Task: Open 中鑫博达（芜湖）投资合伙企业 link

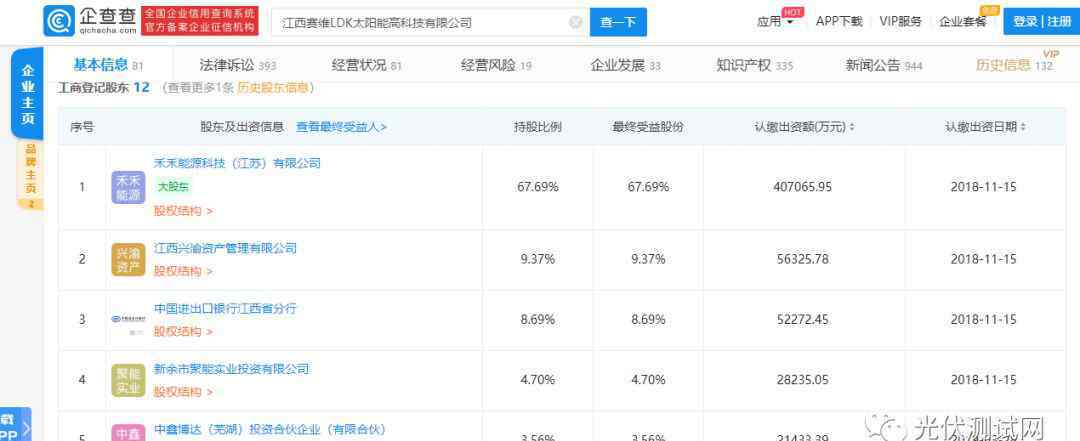Action: pos(269,429)
